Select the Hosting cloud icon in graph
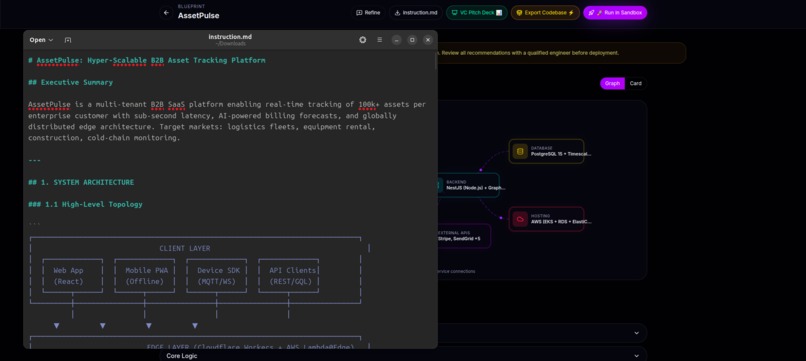 coord(520,219)
